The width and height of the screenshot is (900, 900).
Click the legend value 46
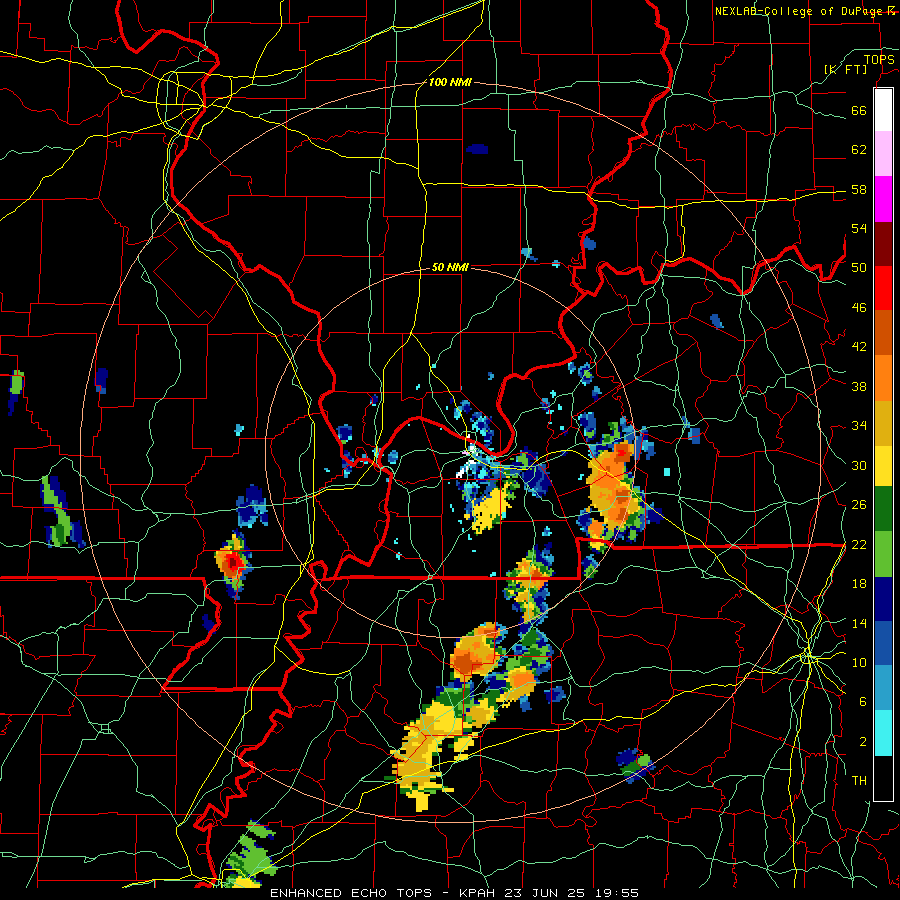click(x=859, y=308)
